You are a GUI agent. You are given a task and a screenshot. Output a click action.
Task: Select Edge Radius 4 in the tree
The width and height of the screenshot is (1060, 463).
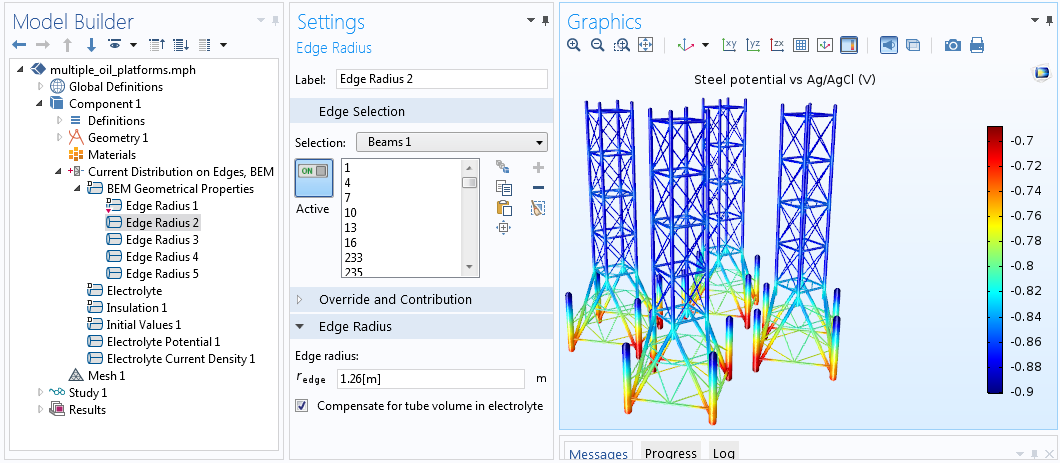pos(161,257)
